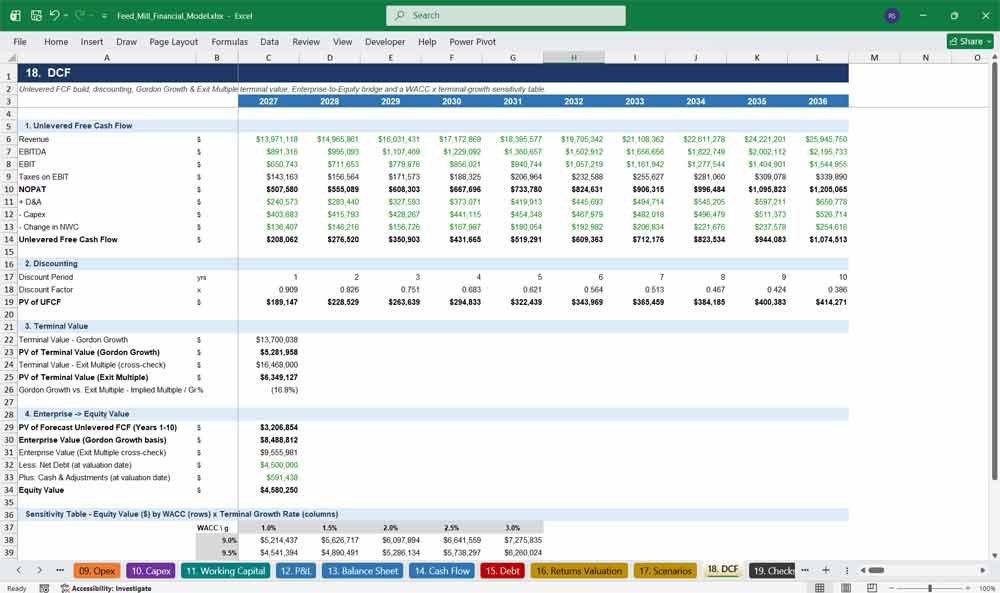Switch to the 15. Debt sheet tab
The image size is (1000, 593).
coord(502,571)
